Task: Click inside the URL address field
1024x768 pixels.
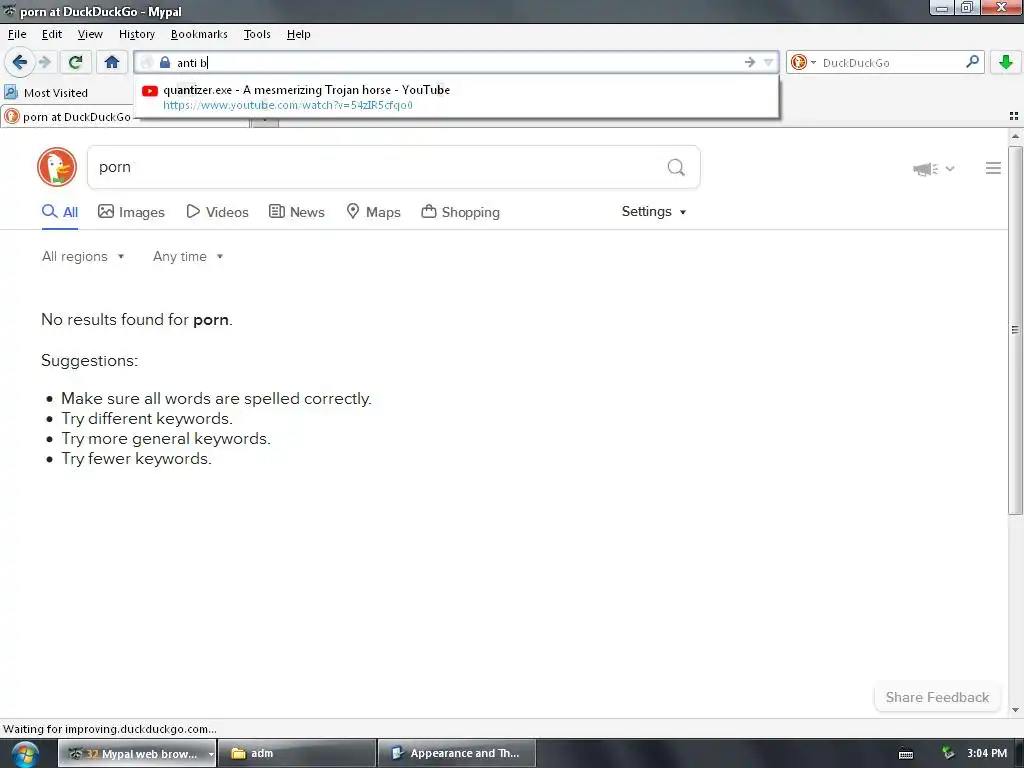Action: [457, 62]
